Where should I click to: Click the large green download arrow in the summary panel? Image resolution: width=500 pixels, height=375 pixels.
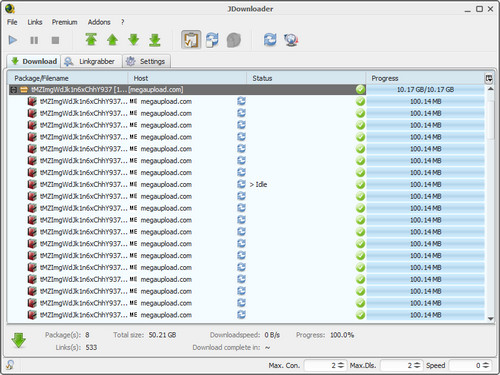[19, 340]
